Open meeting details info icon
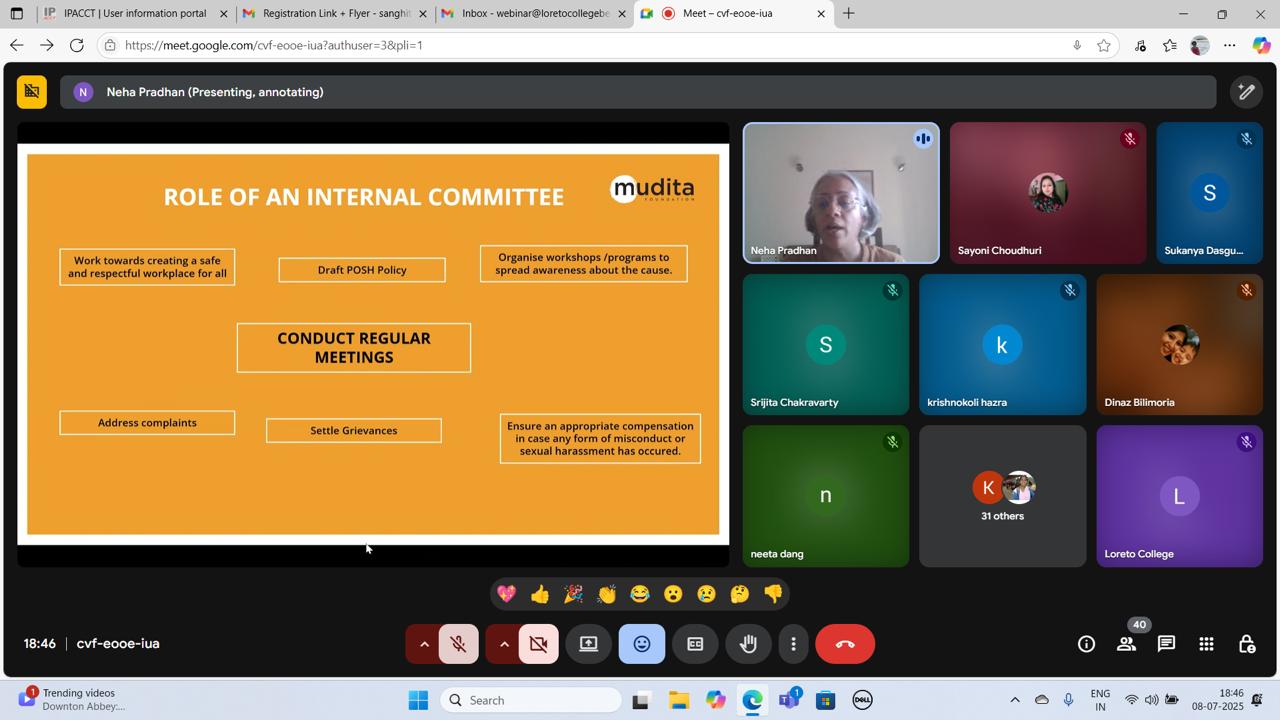Viewport: 1280px width, 720px height. (x=1086, y=644)
